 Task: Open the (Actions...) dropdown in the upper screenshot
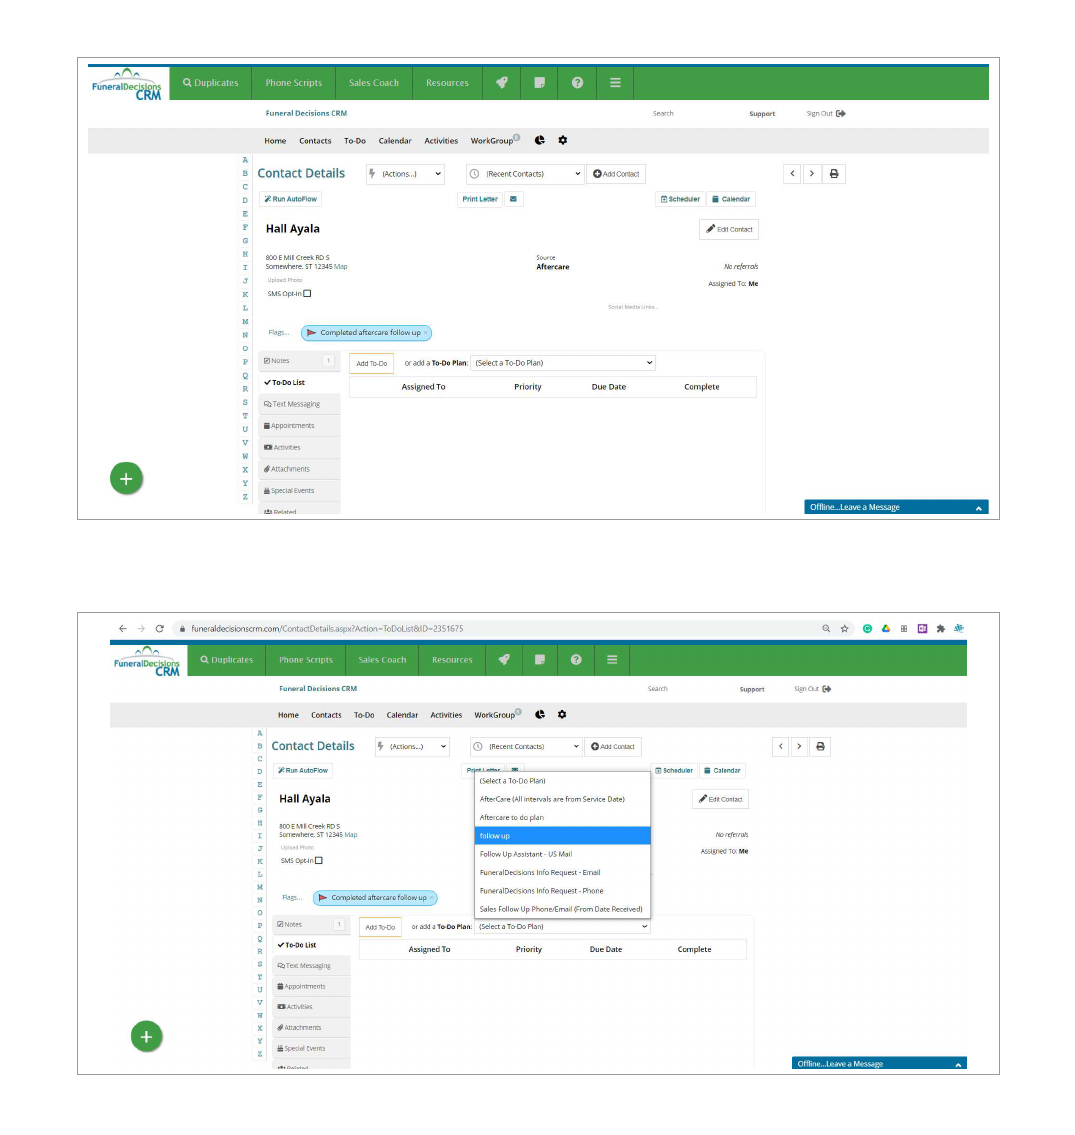[405, 174]
